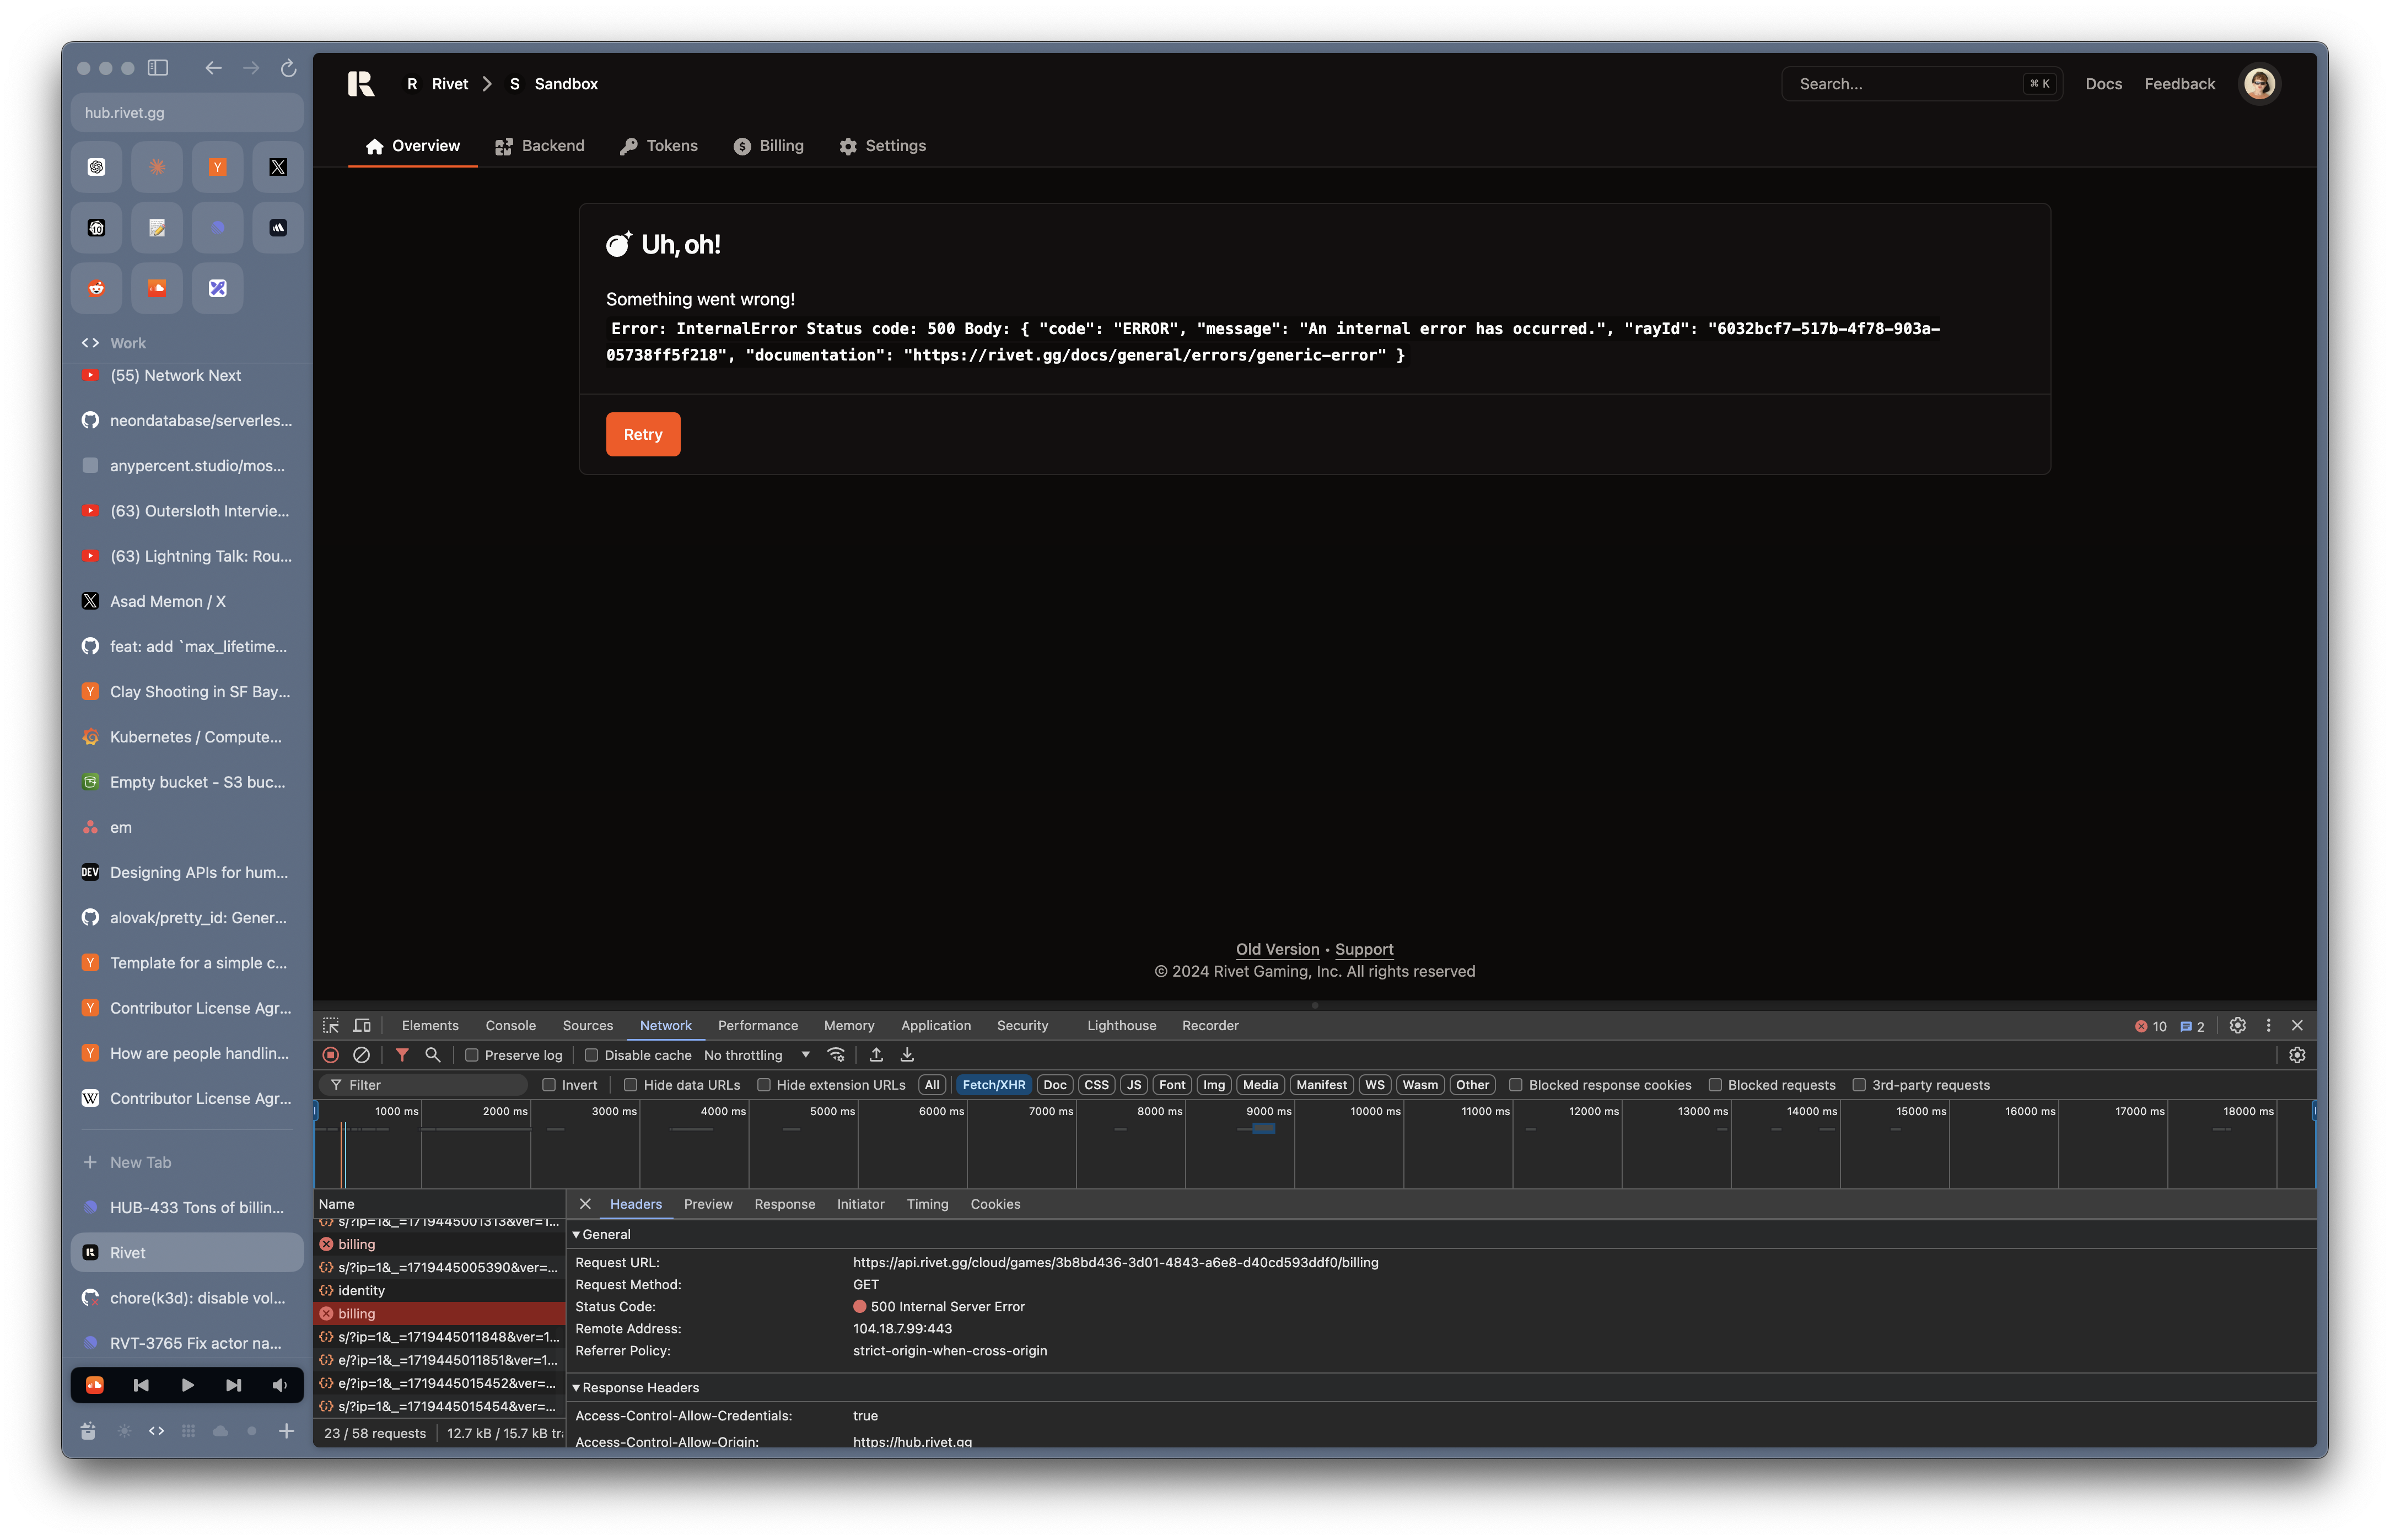
Task: Click the Rivet logo in the header
Action: tap(361, 84)
